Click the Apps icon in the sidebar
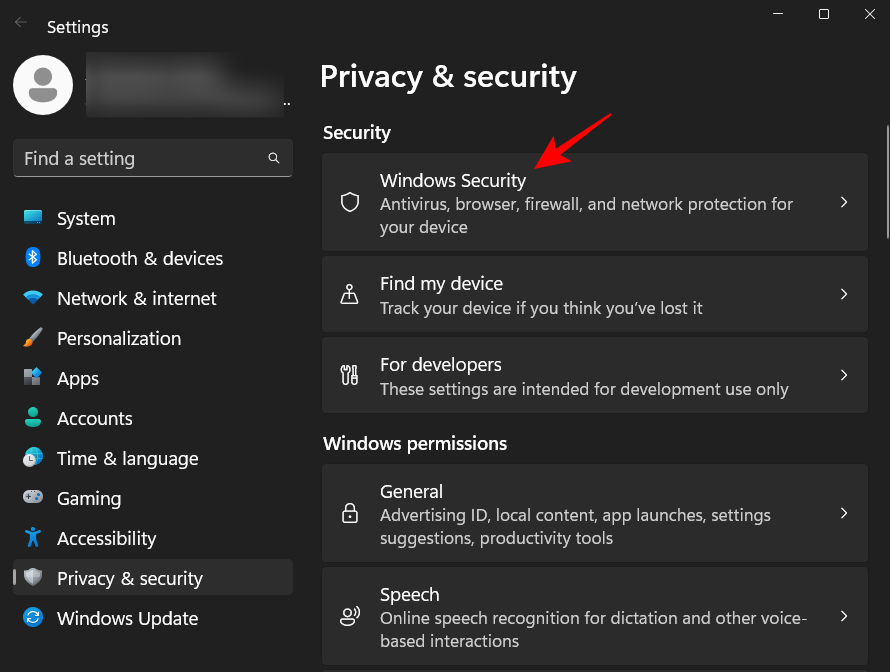The width and height of the screenshot is (890, 672). coord(33,378)
